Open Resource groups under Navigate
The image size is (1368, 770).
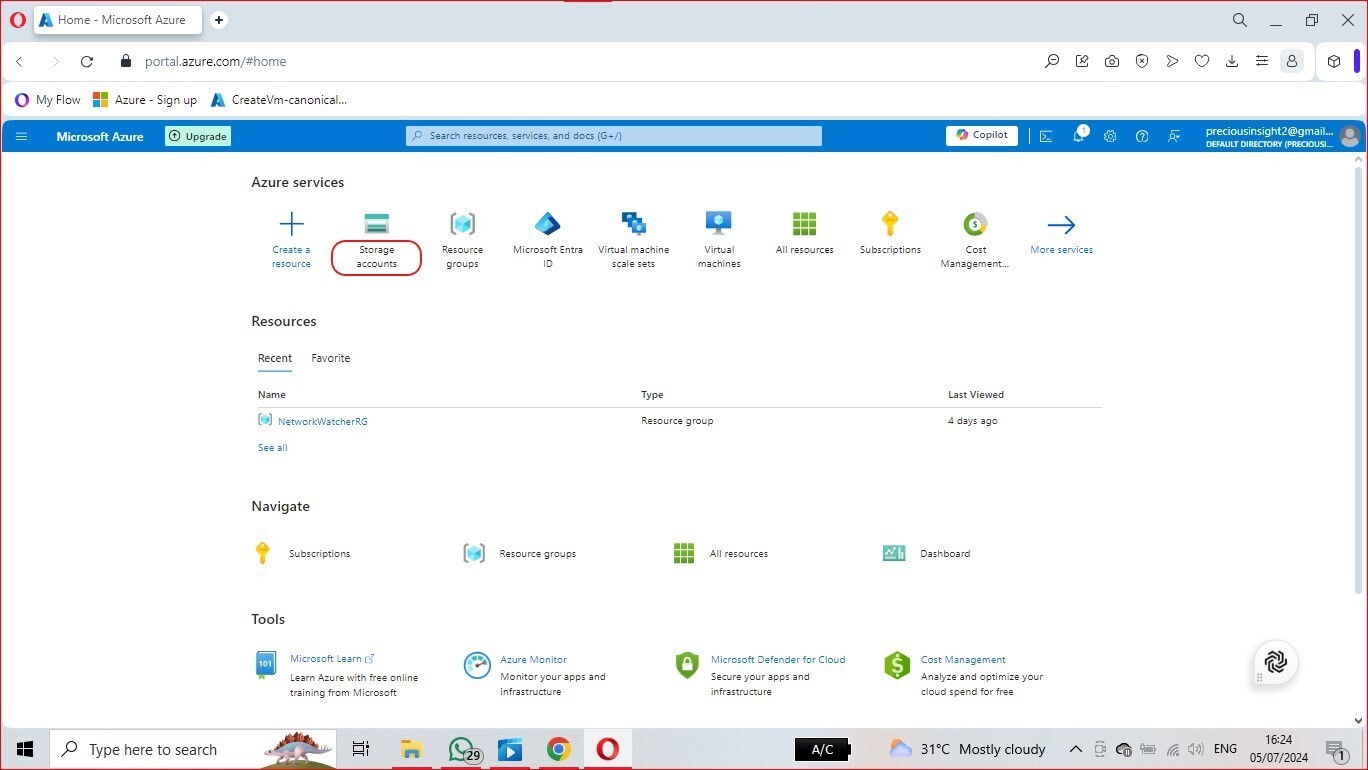[519, 553]
